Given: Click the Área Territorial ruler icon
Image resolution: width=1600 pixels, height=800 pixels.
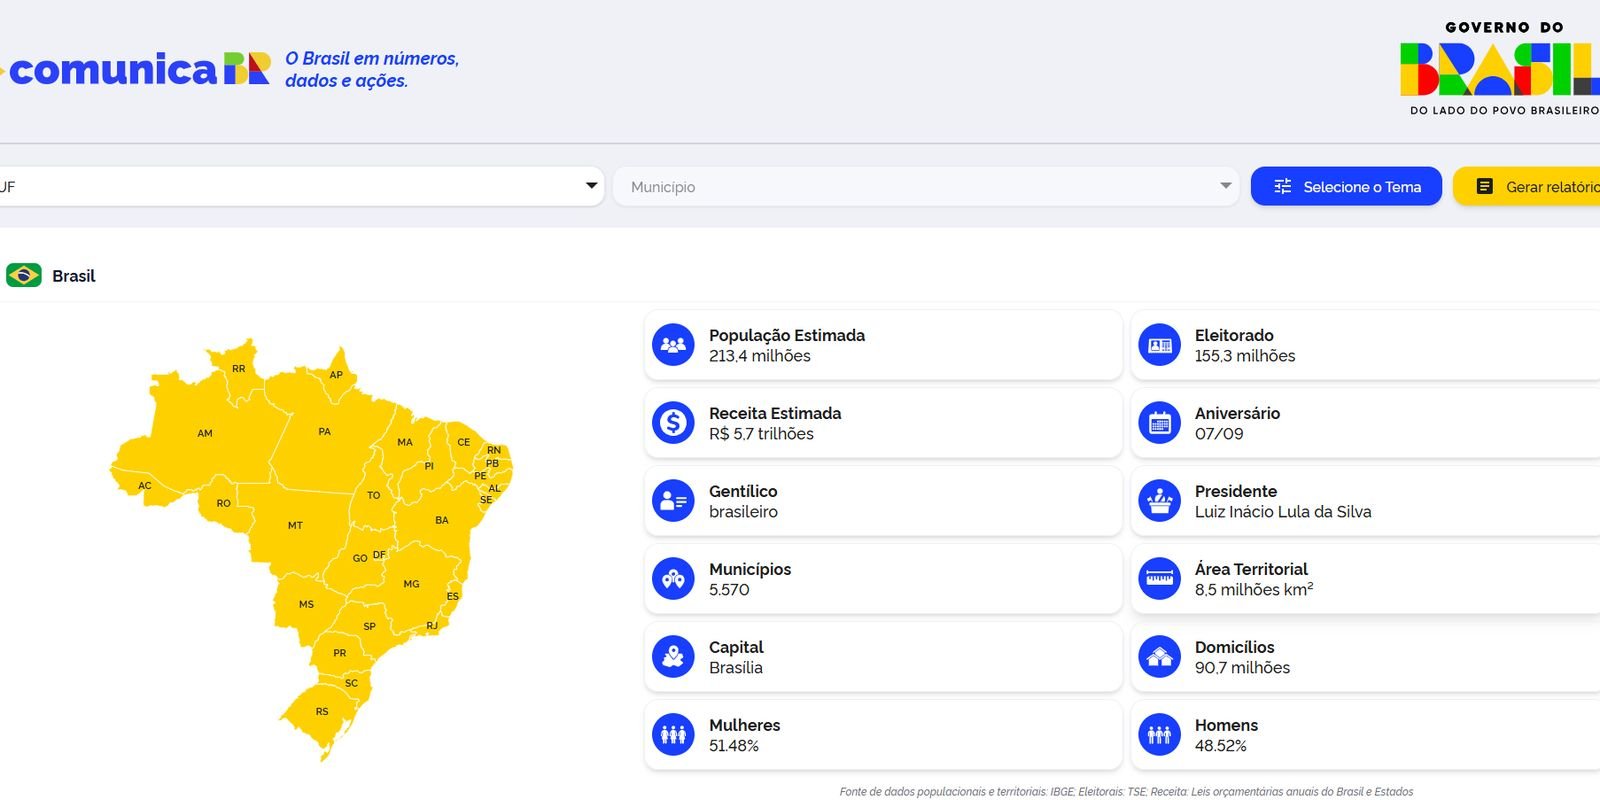Looking at the screenshot, I should point(1159,579).
